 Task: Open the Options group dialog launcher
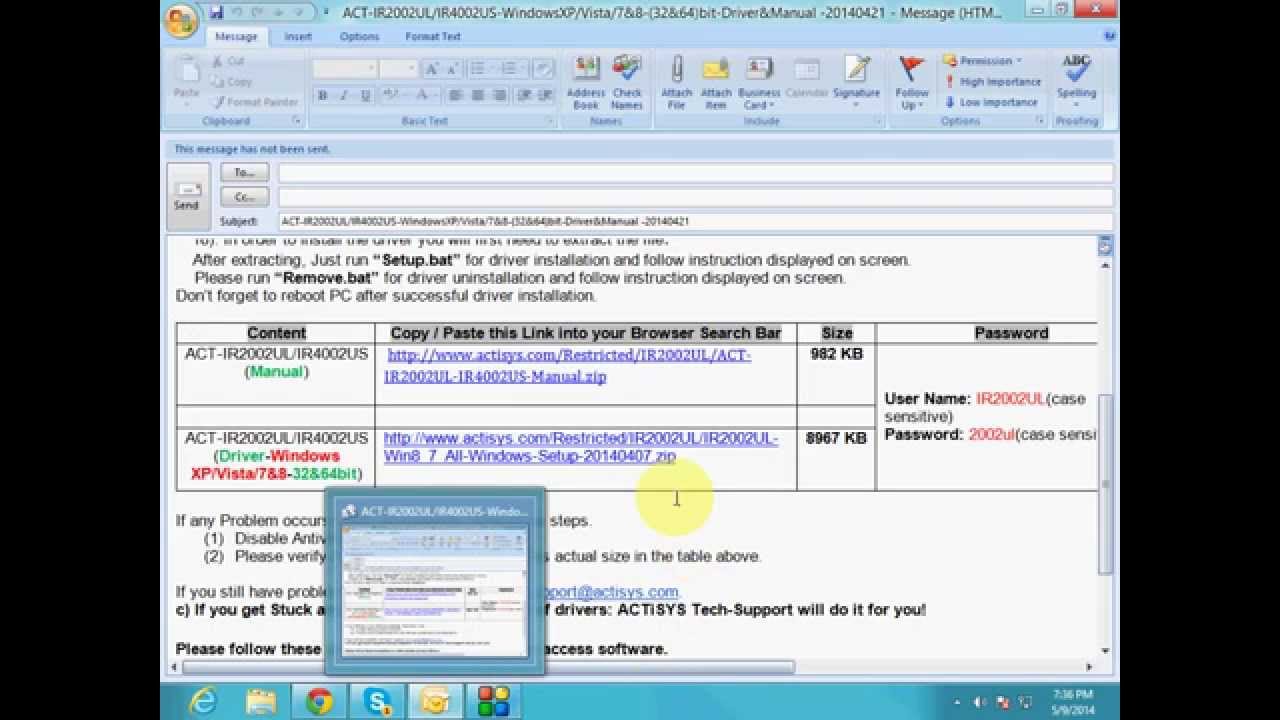pos(1040,121)
